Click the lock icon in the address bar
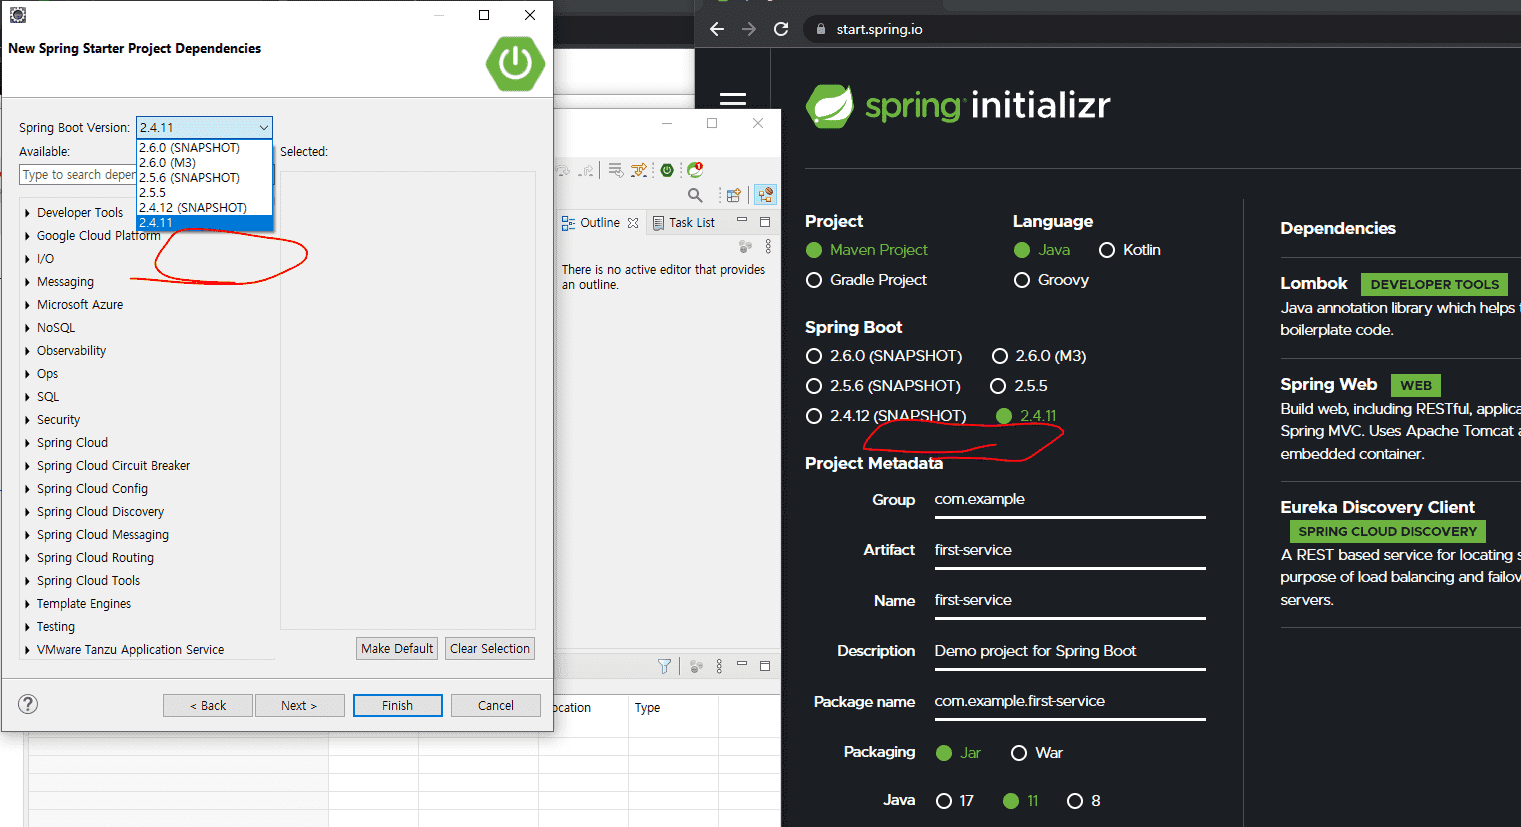Image resolution: width=1521 pixels, height=827 pixels. (x=819, y=29)
